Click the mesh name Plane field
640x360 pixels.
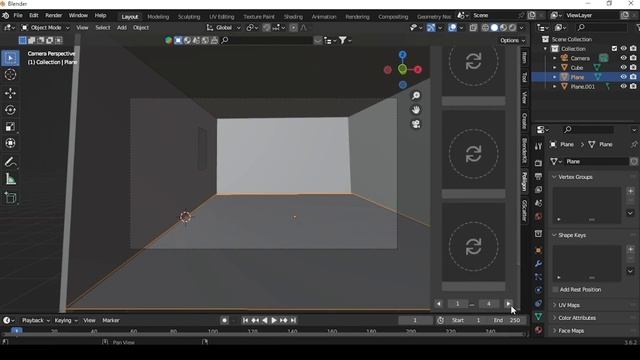tap(596, 162)
